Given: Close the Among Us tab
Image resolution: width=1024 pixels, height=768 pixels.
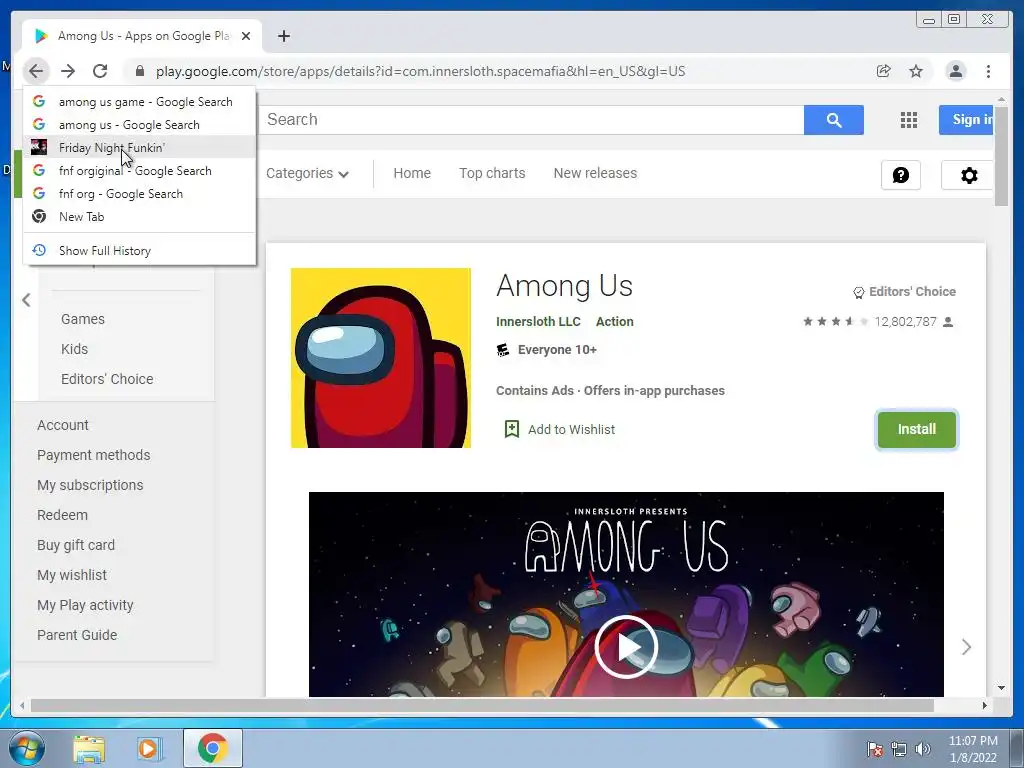Looking at the screenshot, I should coord(246,36).
